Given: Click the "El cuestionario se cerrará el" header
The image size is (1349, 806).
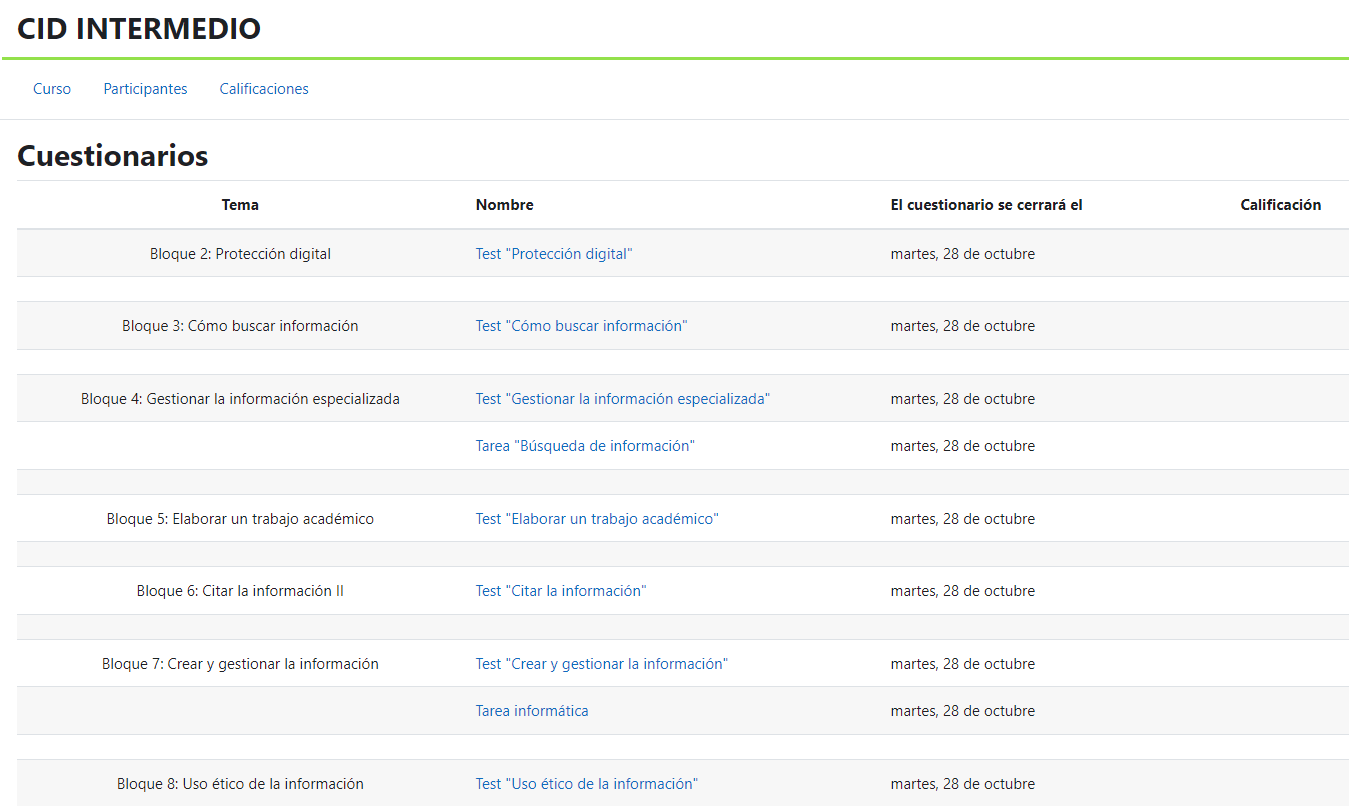Looking at the screenshot, I should (987, 205).
